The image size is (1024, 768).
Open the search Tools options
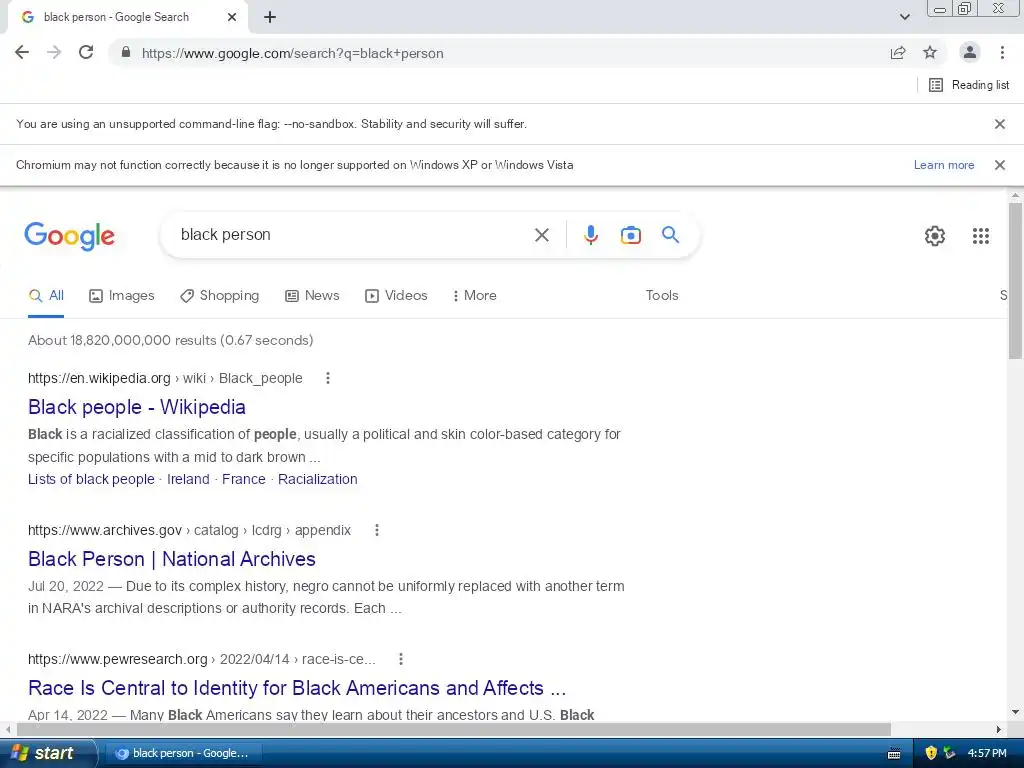click(662, 296)
